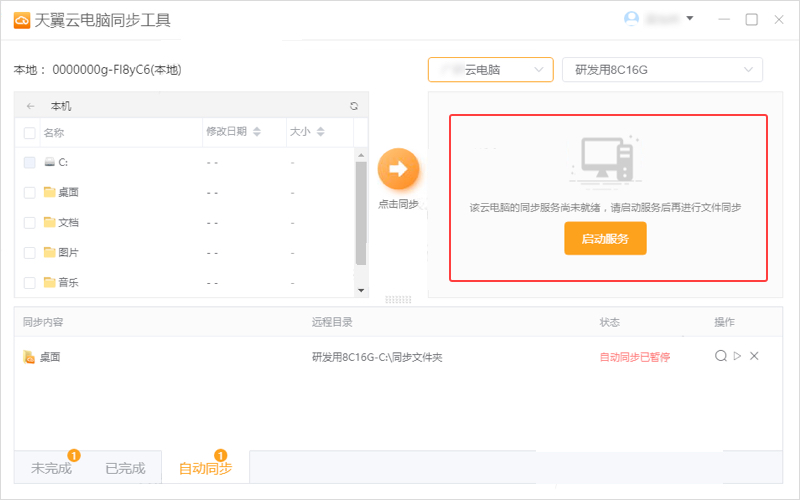Open the 研发用8C16G dropdown
The height and width of the screenshot is (500, 800).
pos(662,69)
